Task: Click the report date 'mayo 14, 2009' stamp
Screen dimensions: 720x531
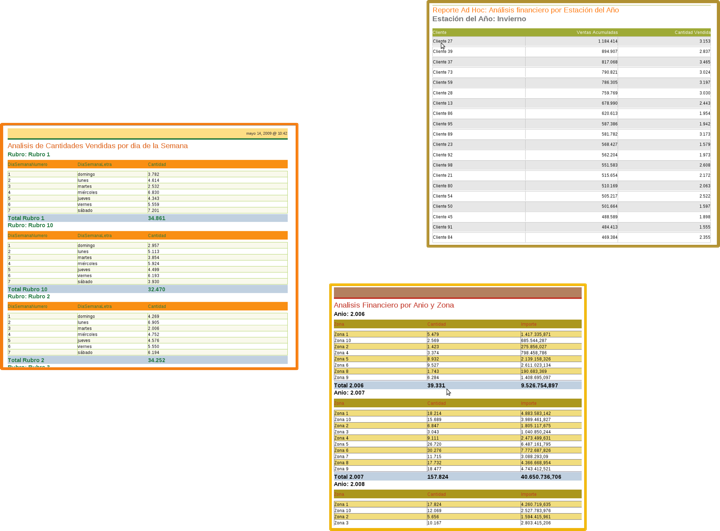Action: click(x=265, y=133)
